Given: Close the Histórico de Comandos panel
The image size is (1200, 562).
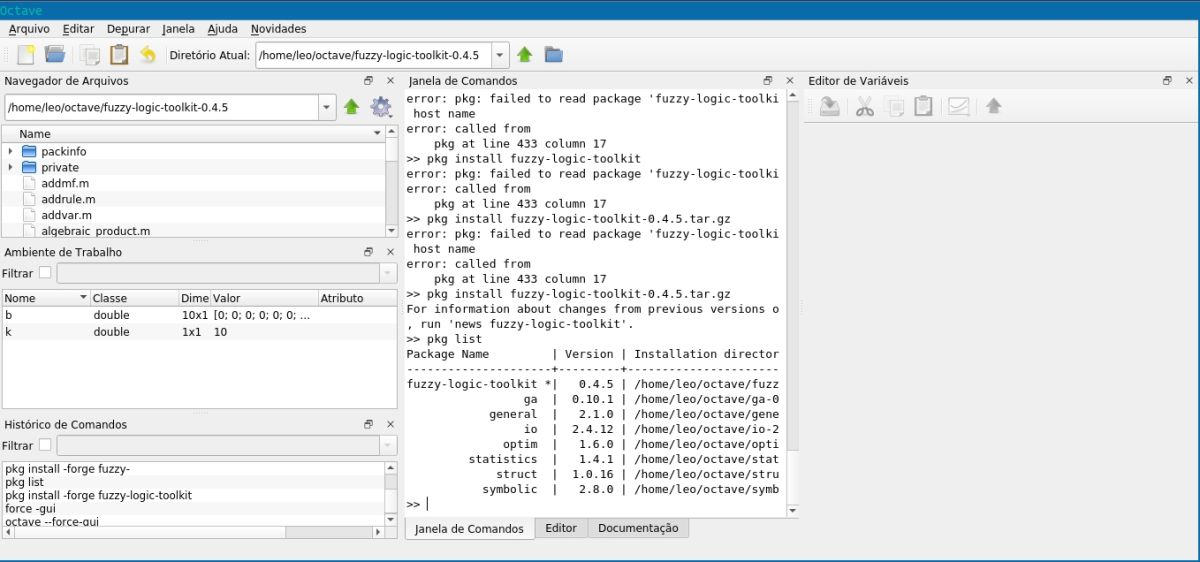Looking at the screenshot, I should click(x=390, y=424).
